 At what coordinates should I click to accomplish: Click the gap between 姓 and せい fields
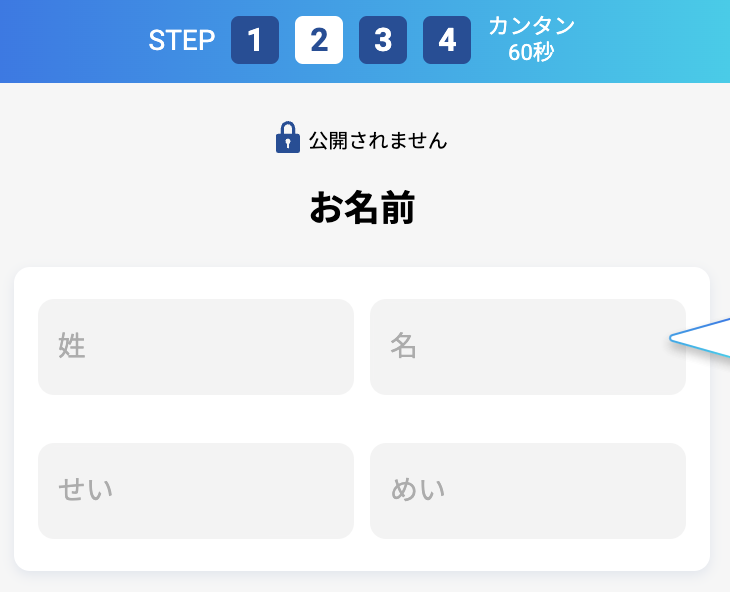coord(196,419)
